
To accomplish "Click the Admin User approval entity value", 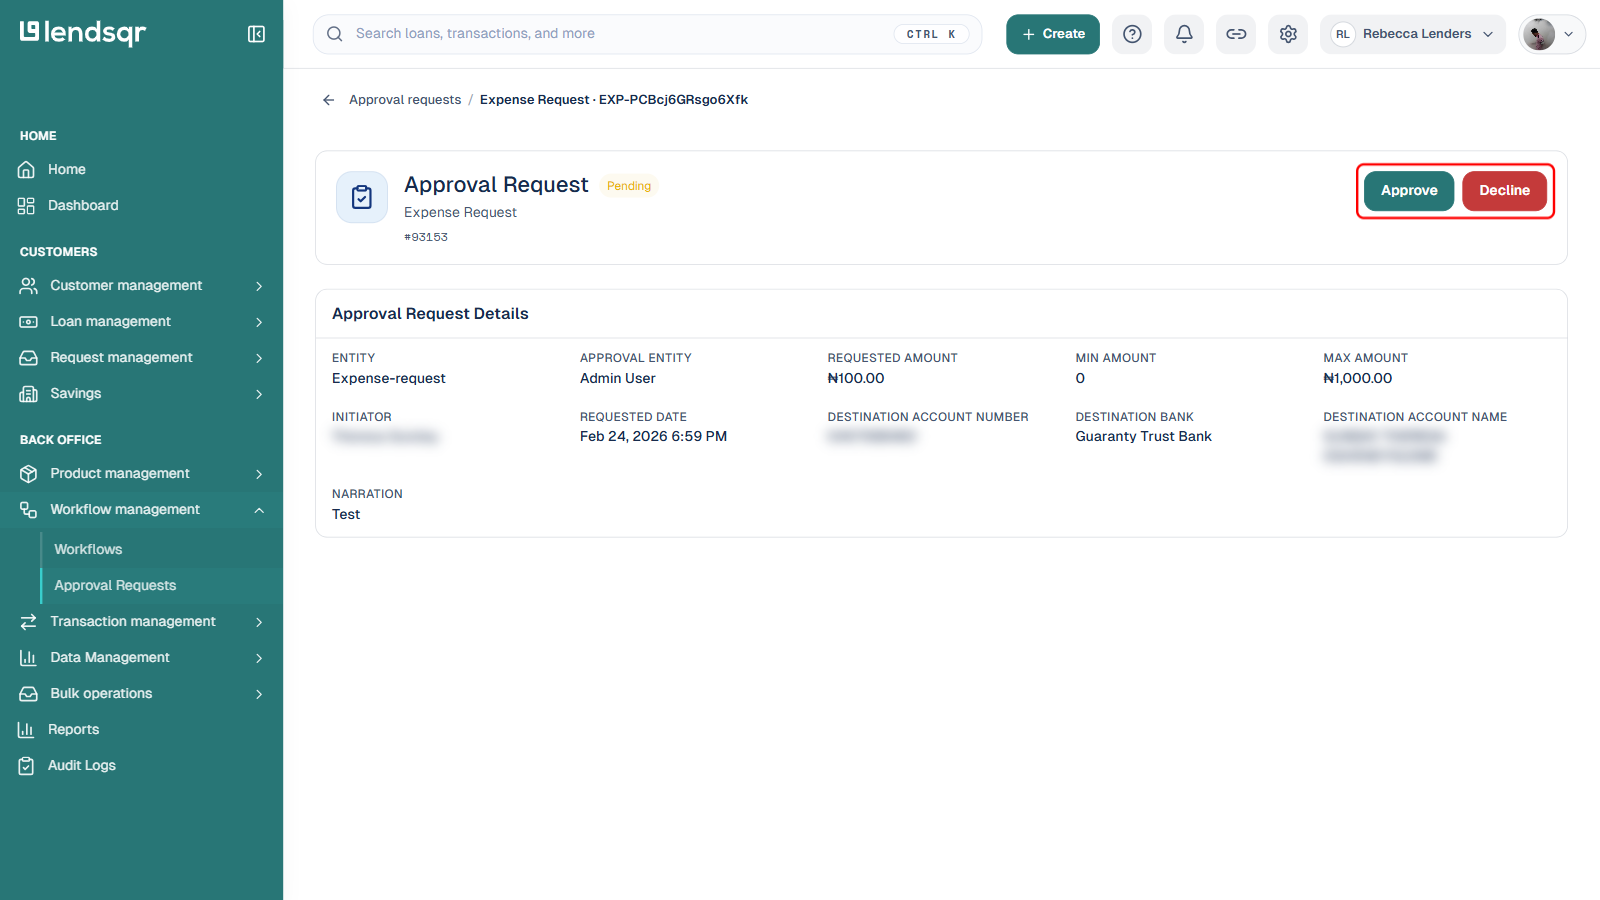I will point(618,378).
